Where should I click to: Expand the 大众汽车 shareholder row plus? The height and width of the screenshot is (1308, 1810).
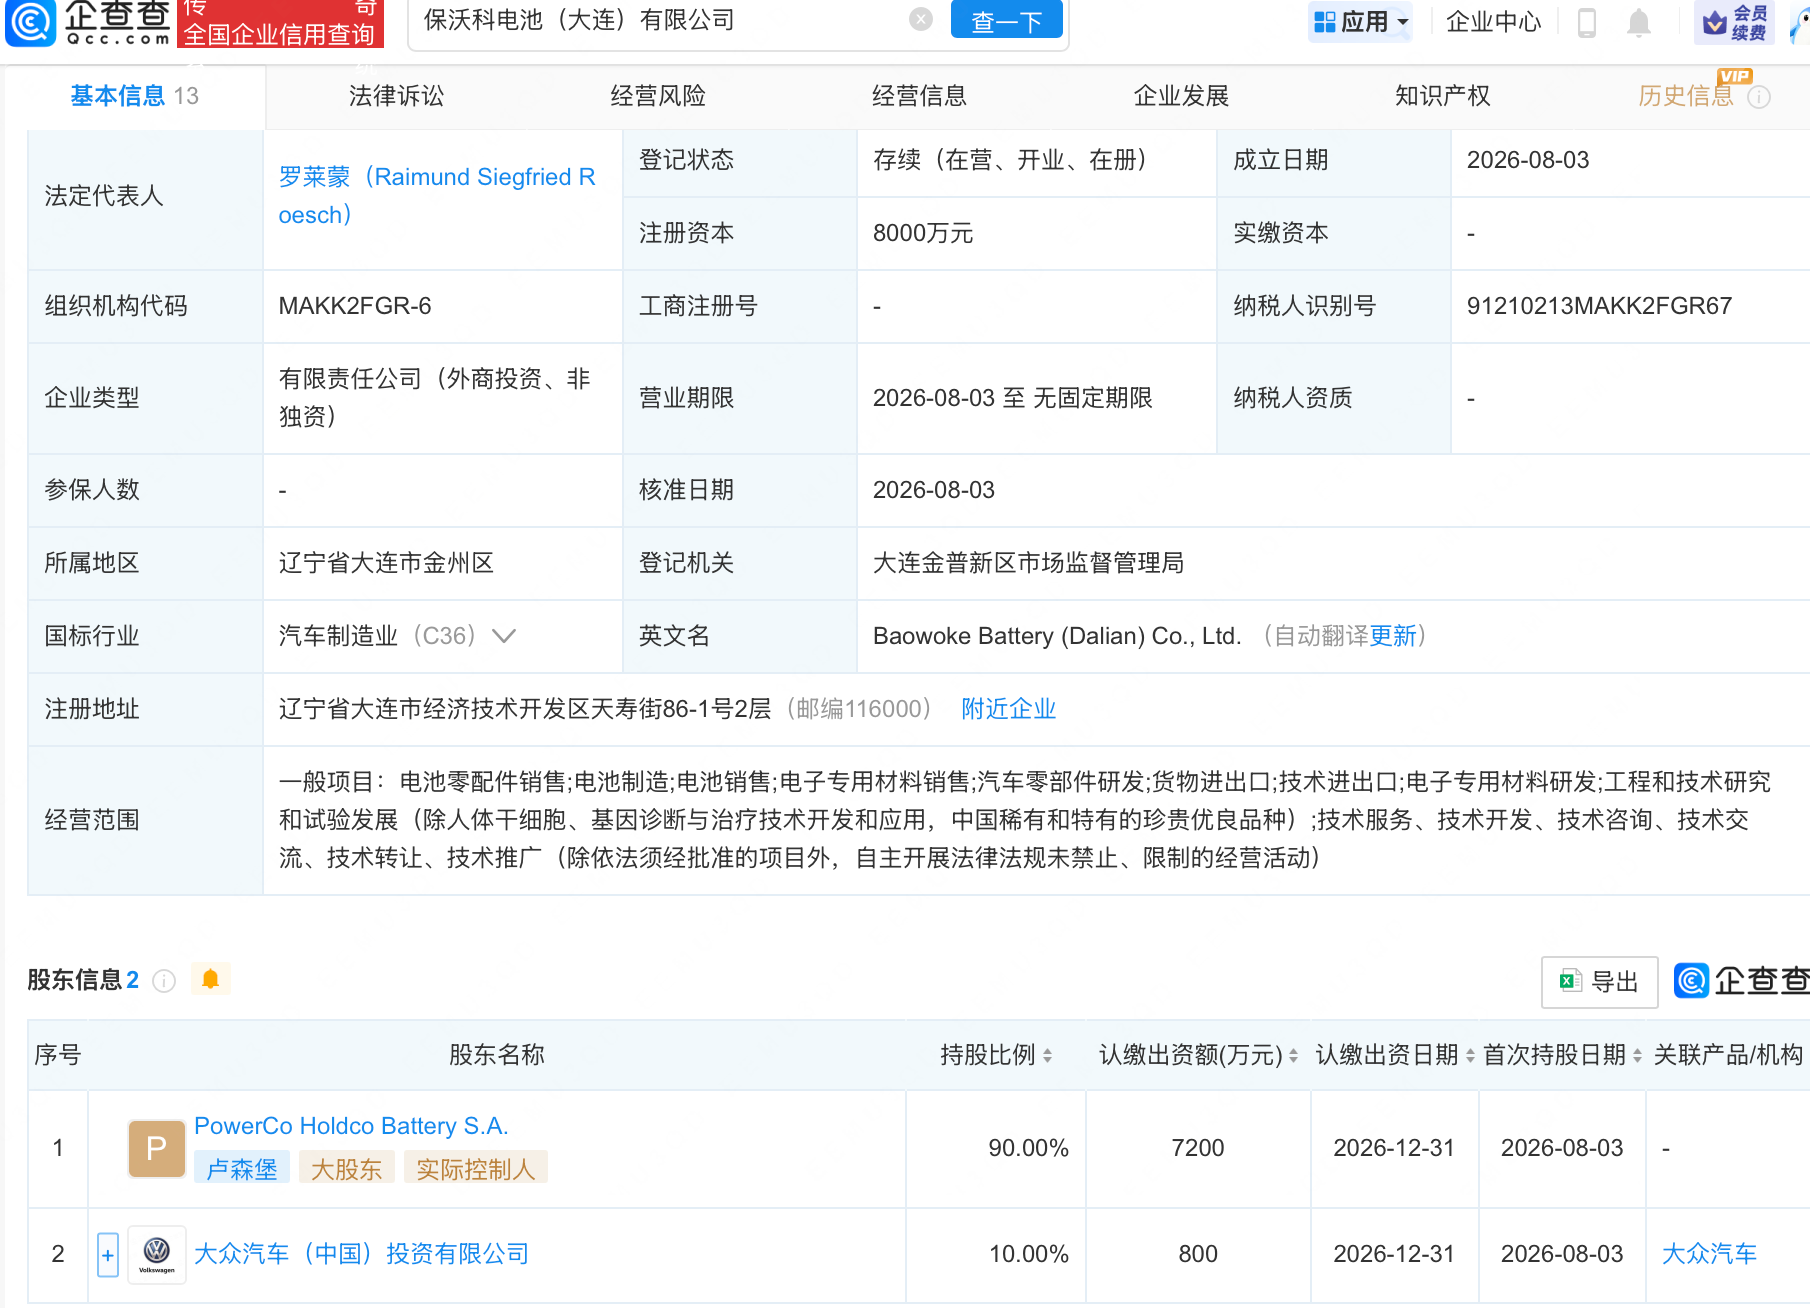pos(108,1255)
